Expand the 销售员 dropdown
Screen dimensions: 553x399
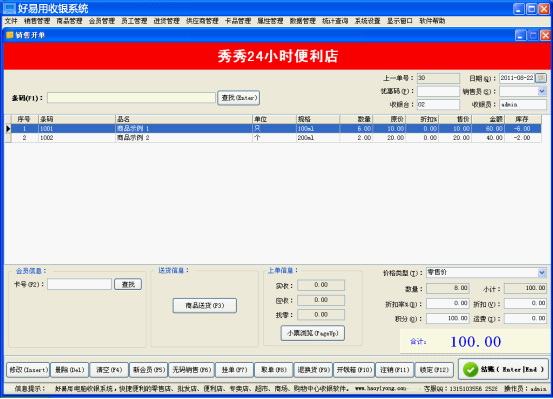pos(542,91)
